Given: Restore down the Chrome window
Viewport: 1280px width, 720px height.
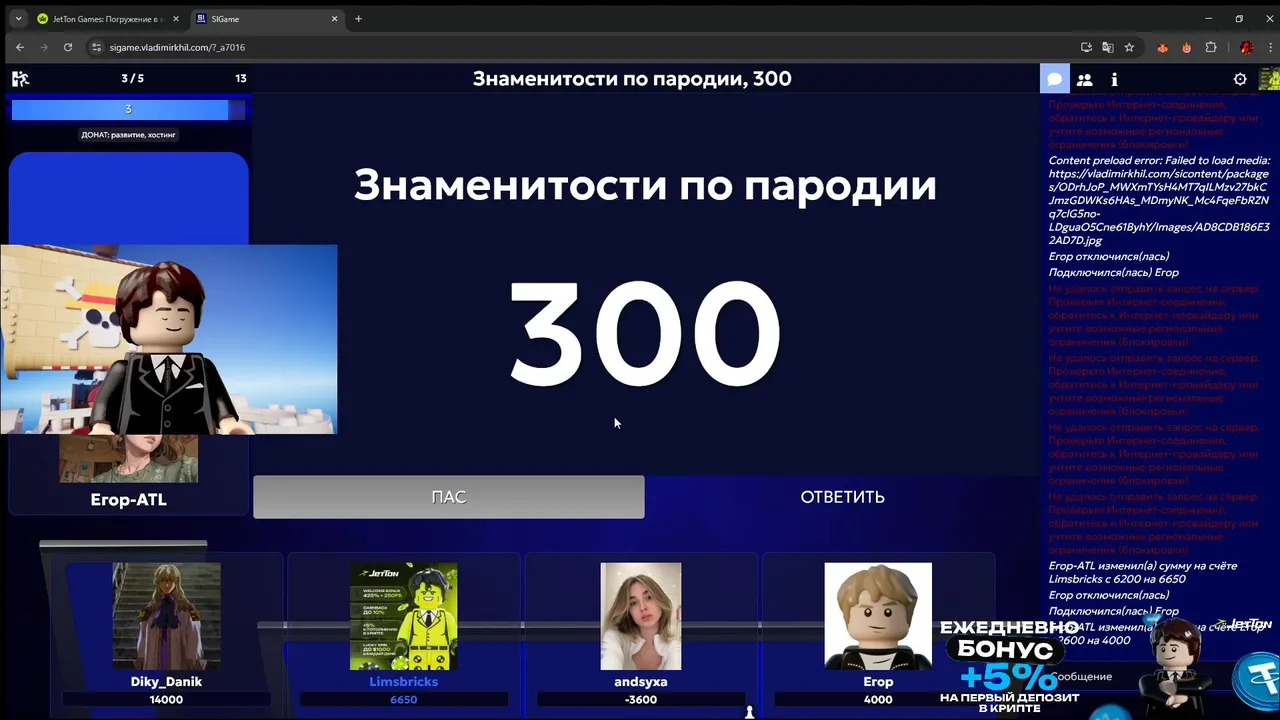Looking at the screenshot, I should [x=1239, y=18].
